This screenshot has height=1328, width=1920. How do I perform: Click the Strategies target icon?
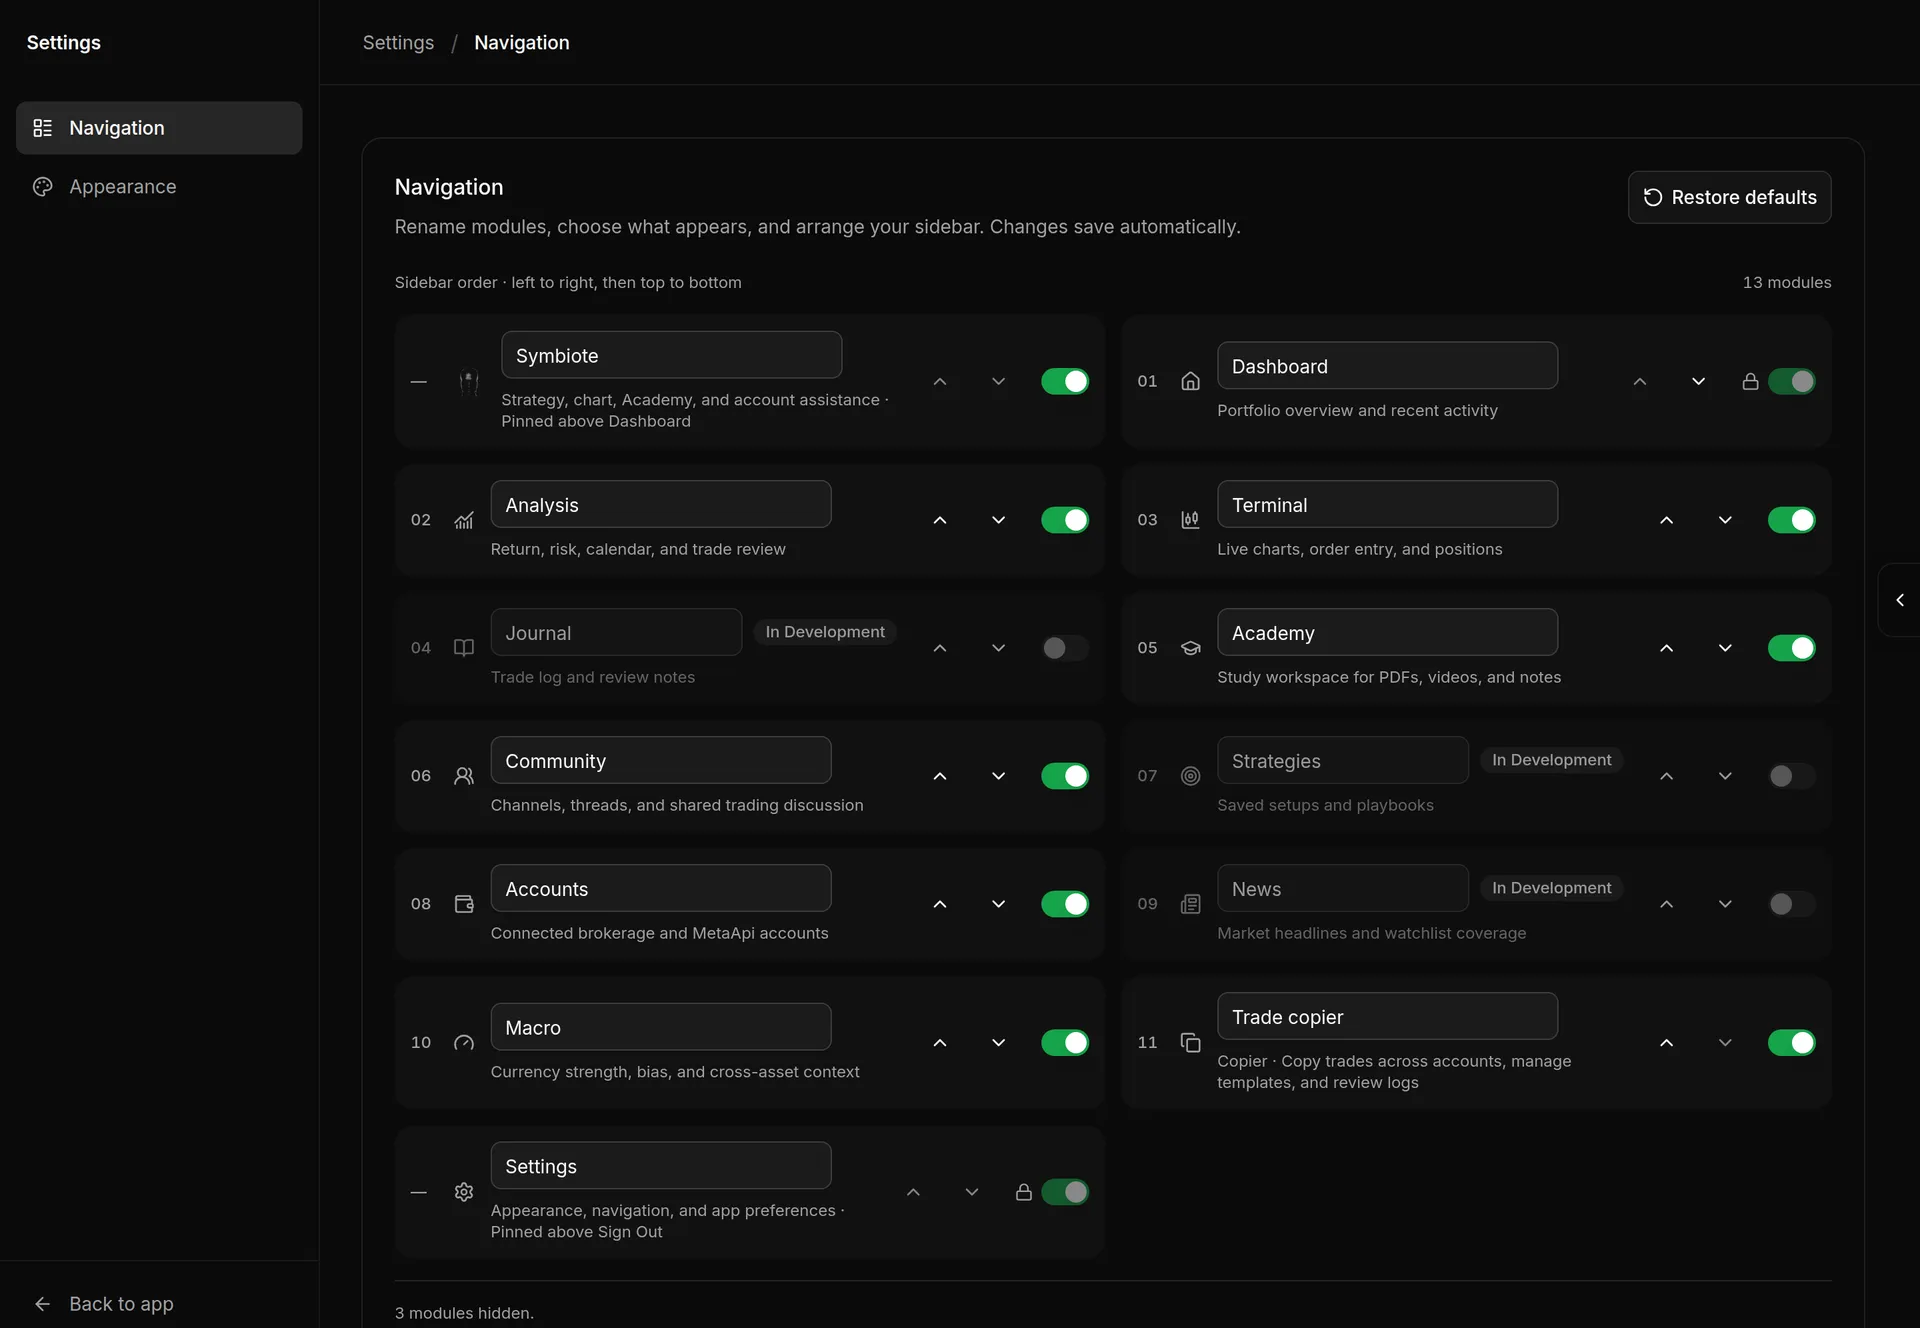tap(1190, 776)
